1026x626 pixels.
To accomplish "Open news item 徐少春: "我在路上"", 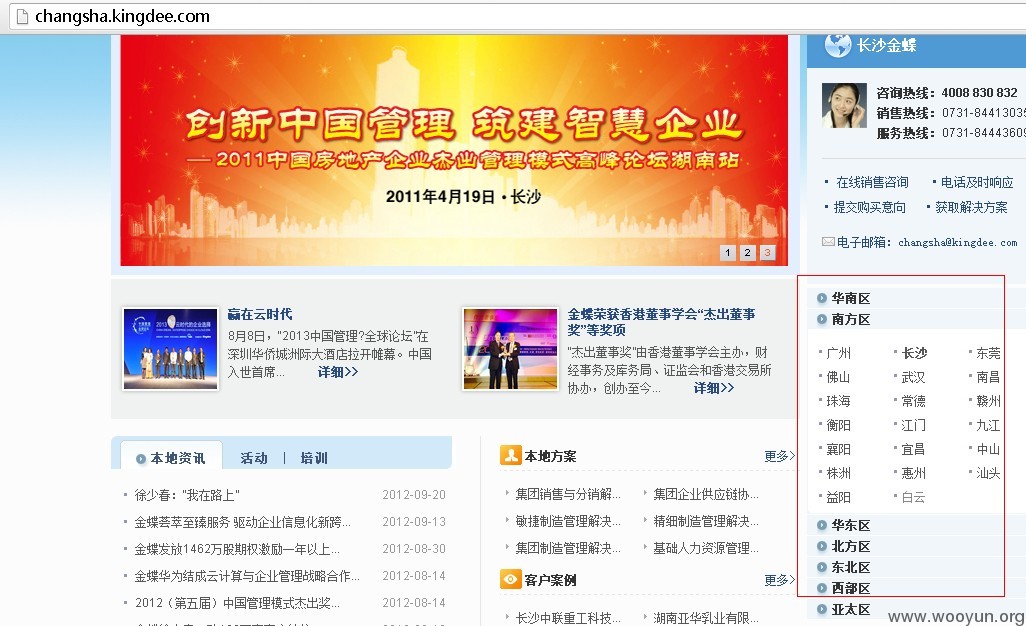I will pos(187,495).
